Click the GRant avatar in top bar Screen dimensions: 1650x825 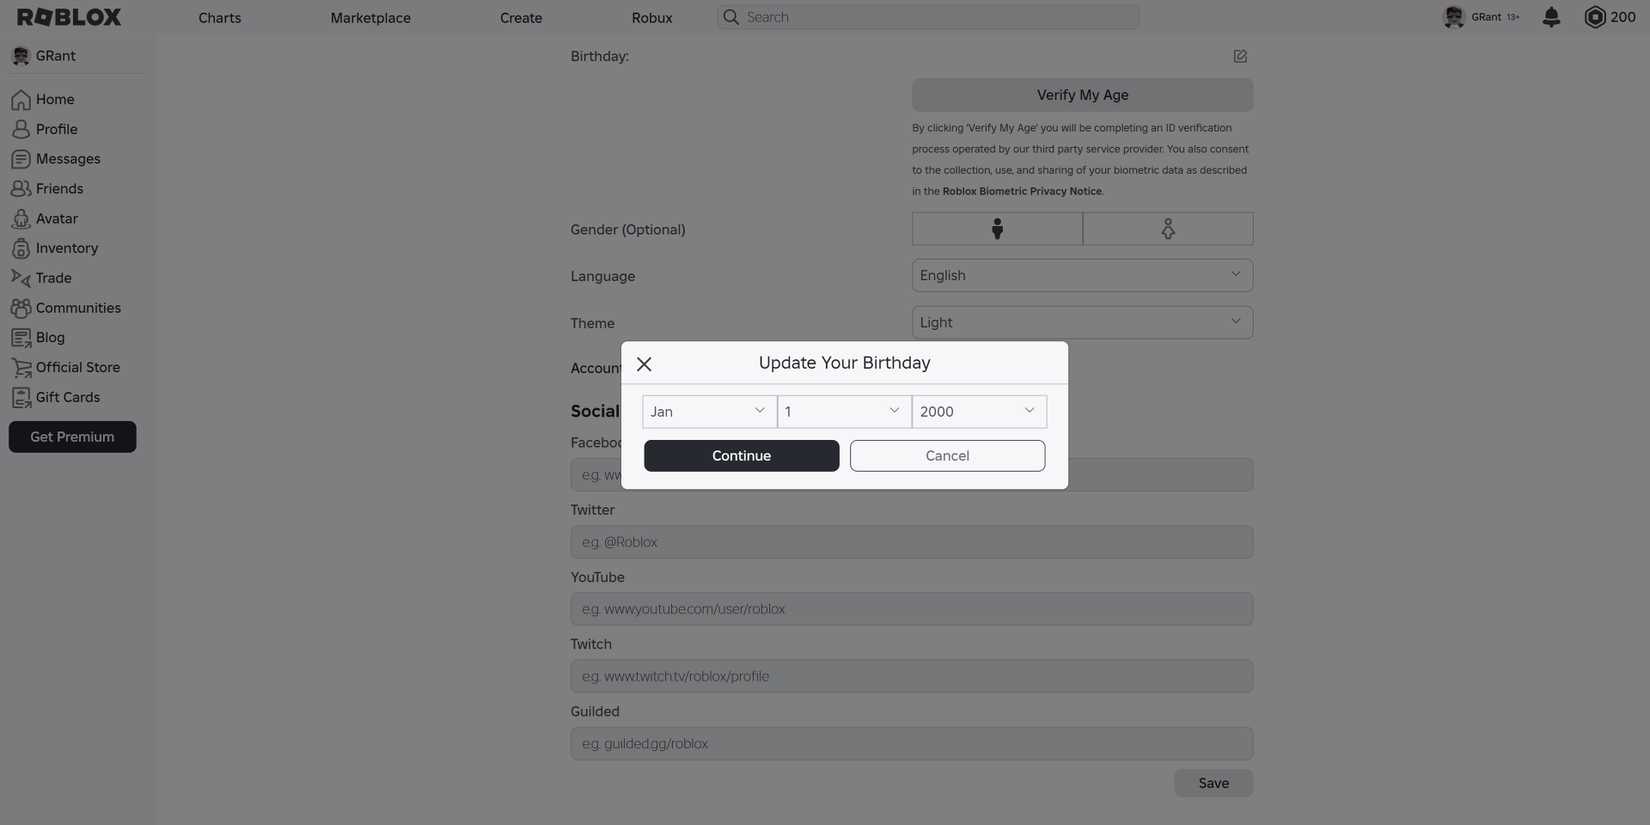click(x=1454, y=17)
